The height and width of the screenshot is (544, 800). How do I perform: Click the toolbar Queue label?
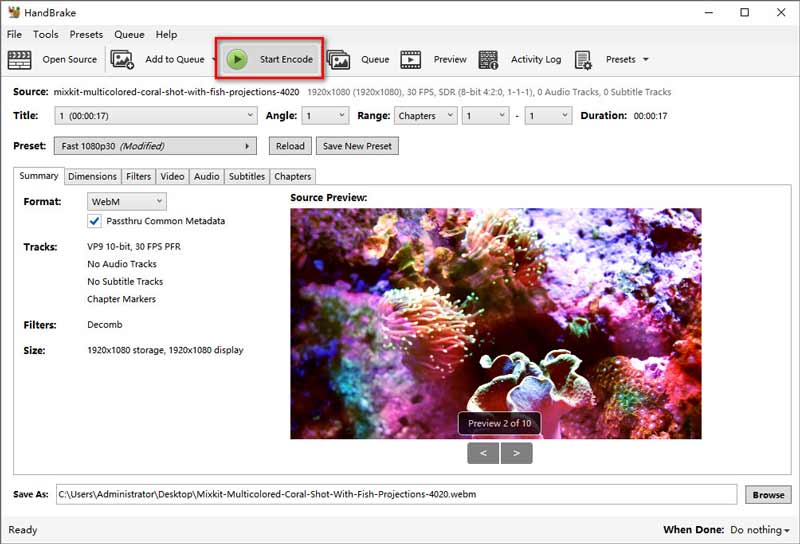click(375, 60)
